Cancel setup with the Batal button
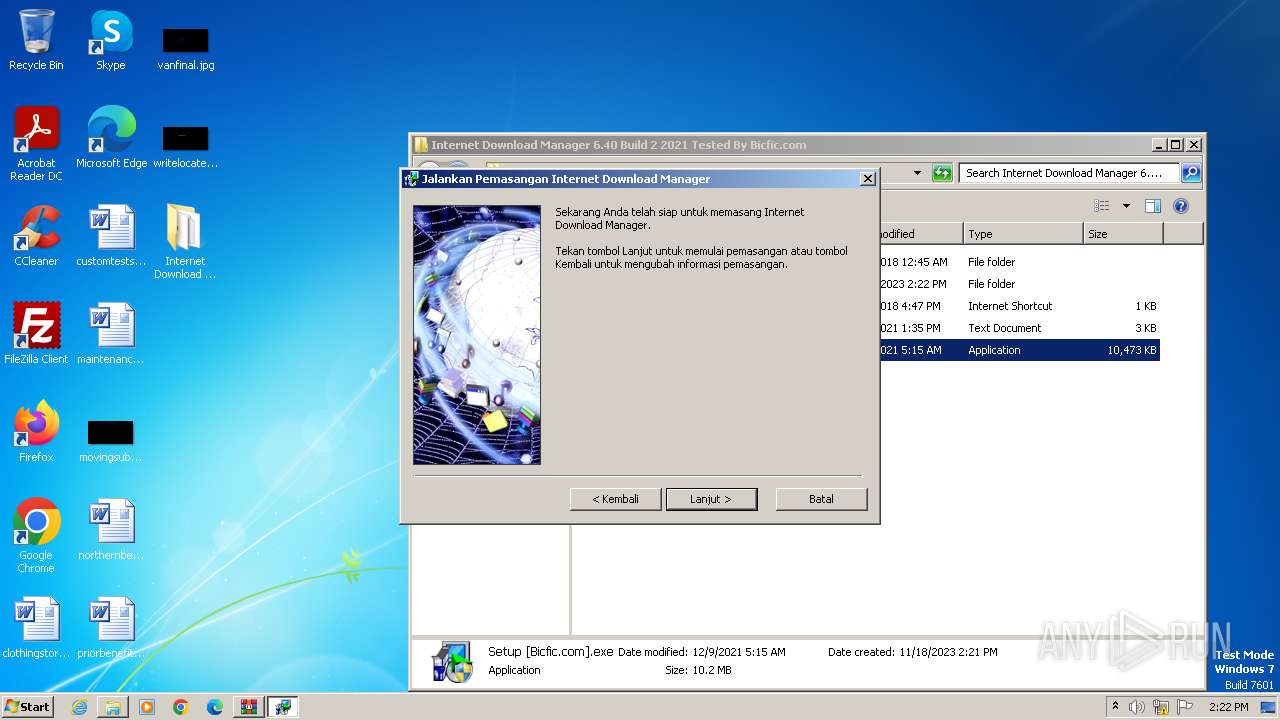The height and width of the screenshot is (720, 1280). pos(821,499)
